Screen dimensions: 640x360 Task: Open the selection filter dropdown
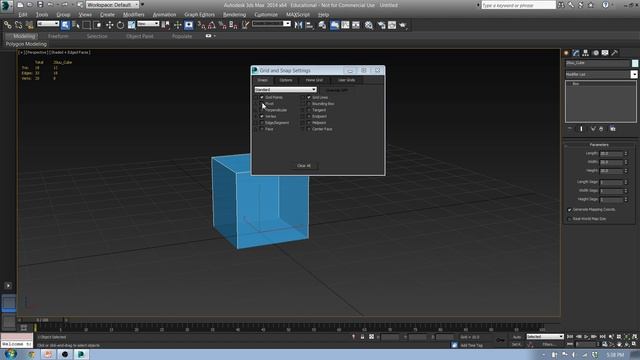[x=48, y=24]
